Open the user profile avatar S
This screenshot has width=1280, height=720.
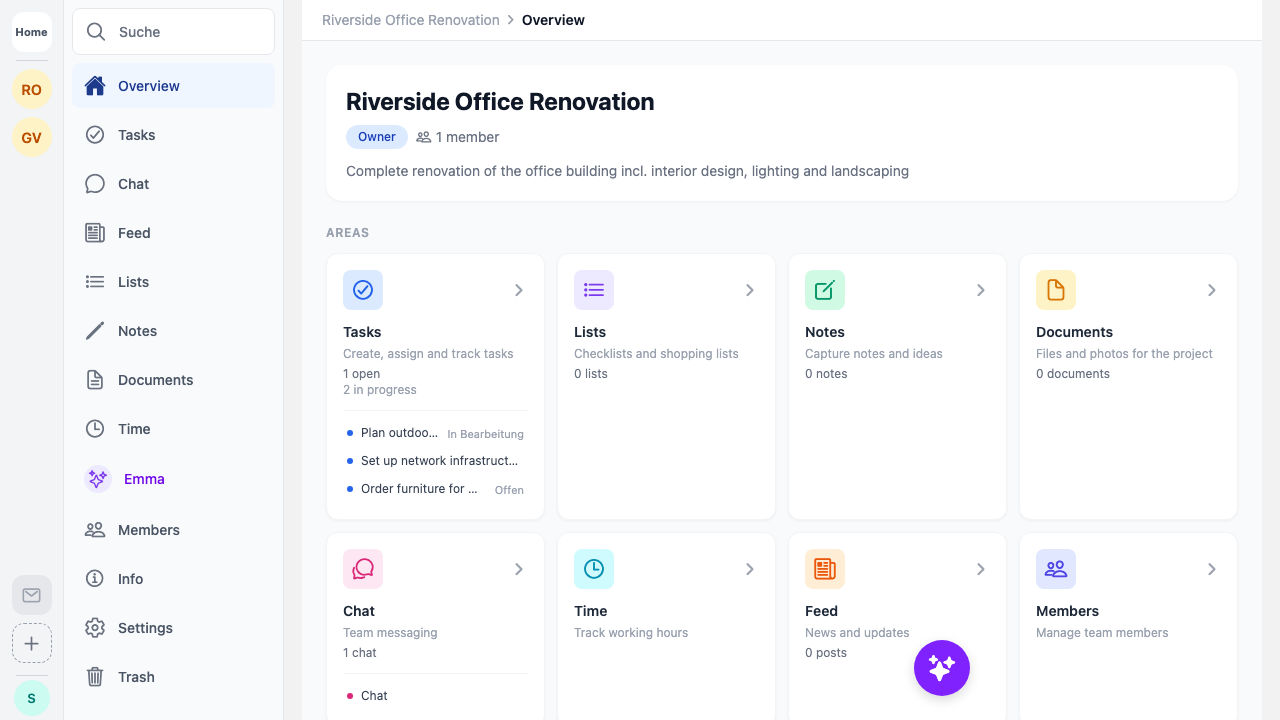[x=31, y=698]
